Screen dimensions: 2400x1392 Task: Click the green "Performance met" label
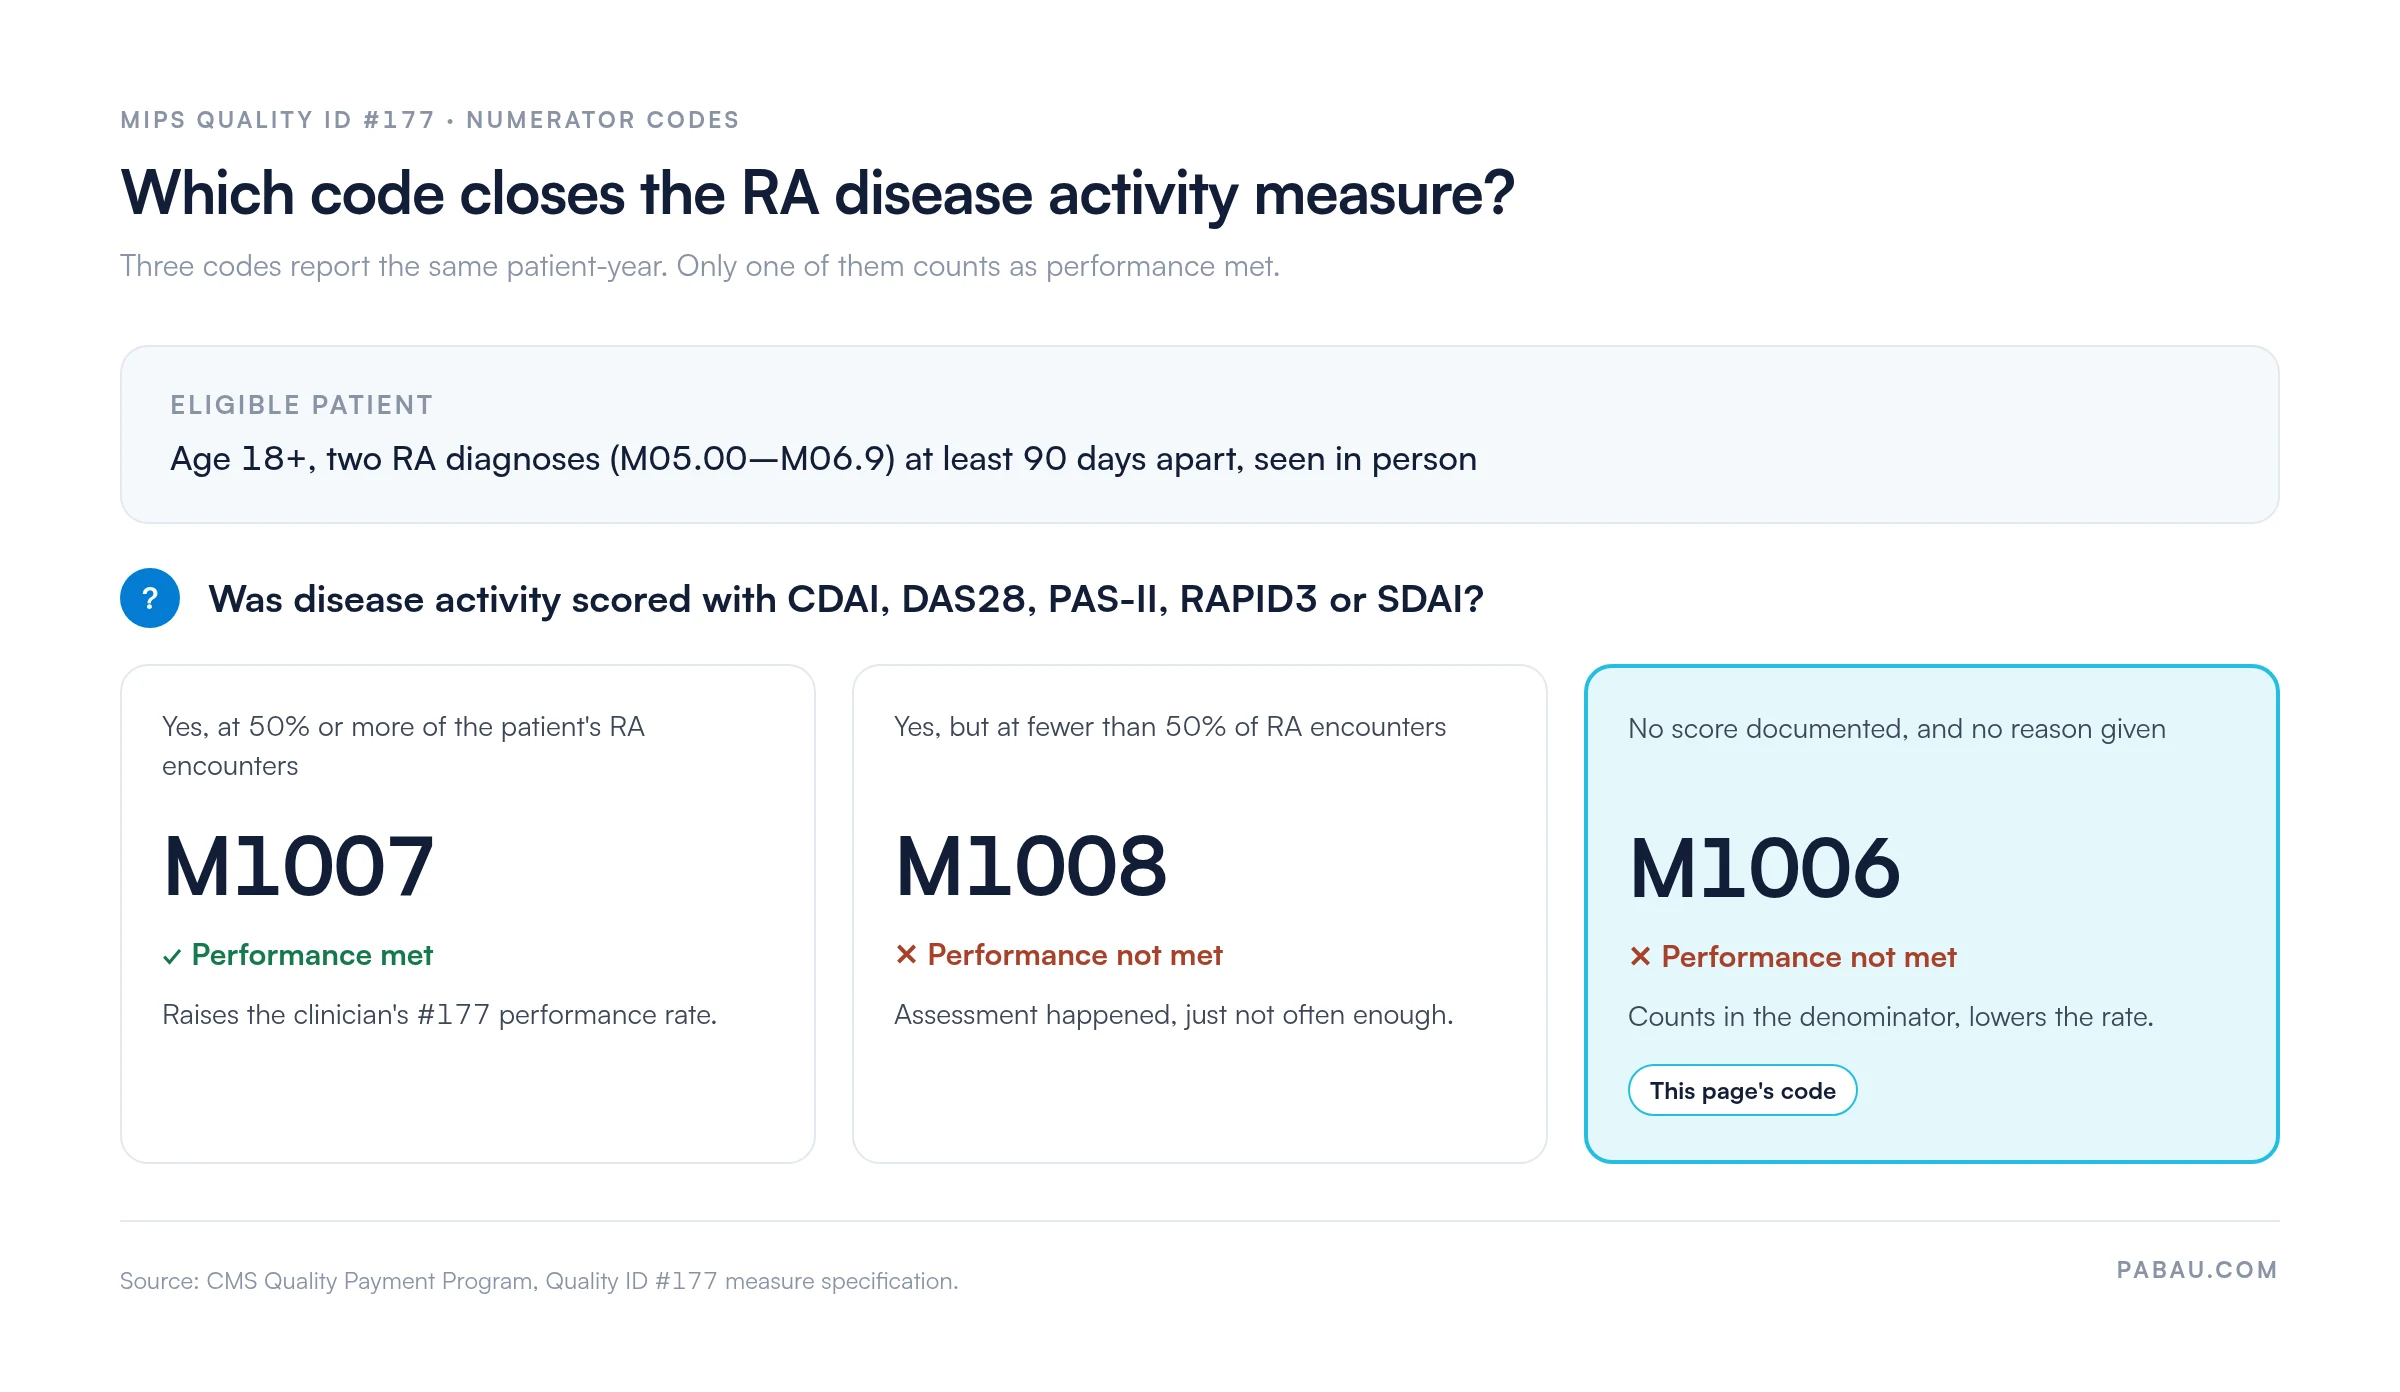[312, 955]
